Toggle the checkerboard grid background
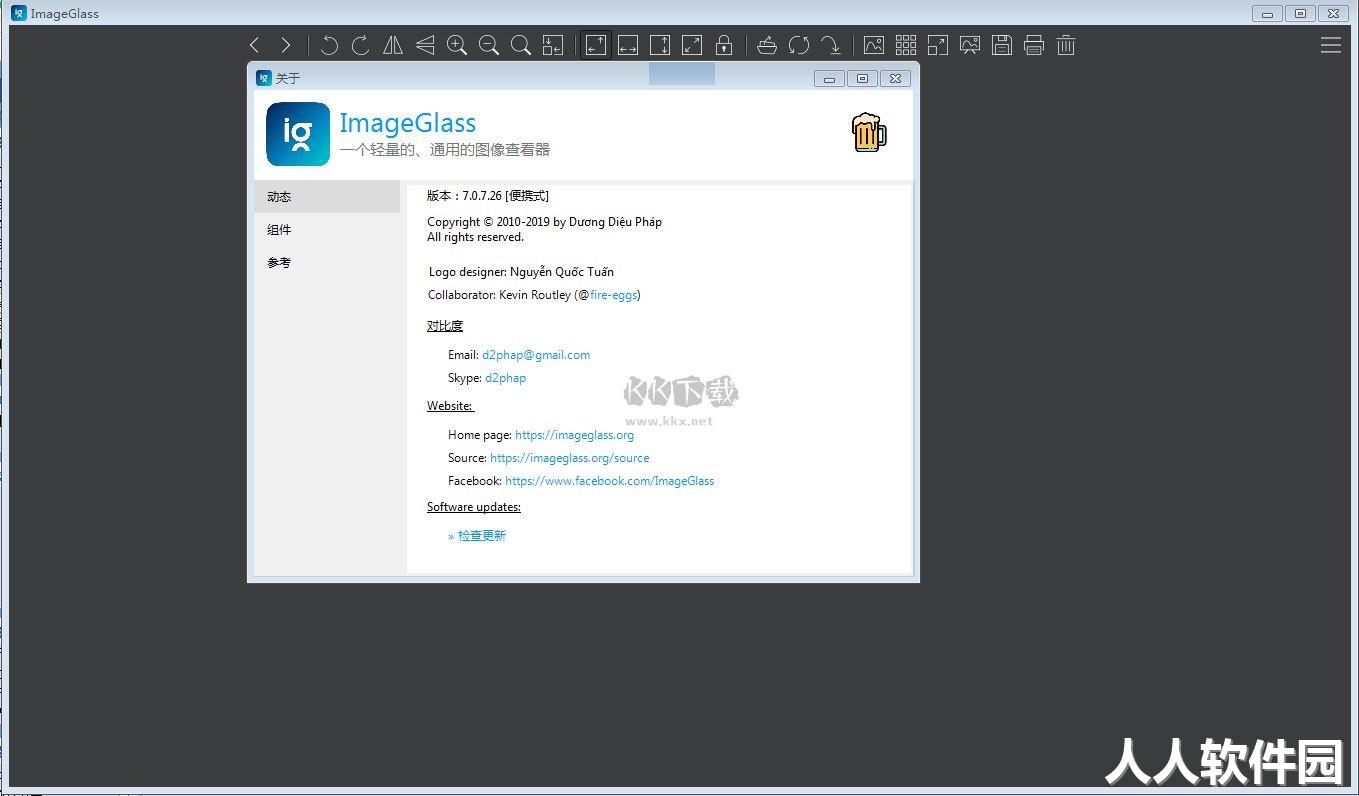The image size is (1359, 796). tap(906, 45)
